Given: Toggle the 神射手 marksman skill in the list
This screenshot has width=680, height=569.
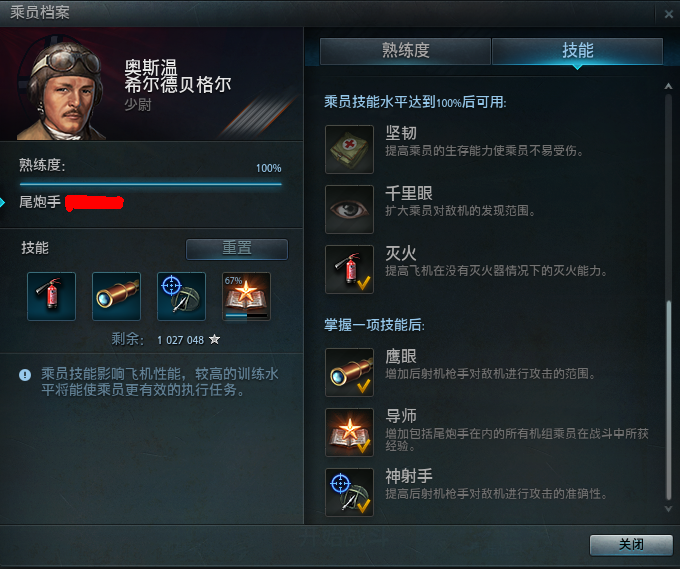Looking at the screenshot, I should (349, 492).
